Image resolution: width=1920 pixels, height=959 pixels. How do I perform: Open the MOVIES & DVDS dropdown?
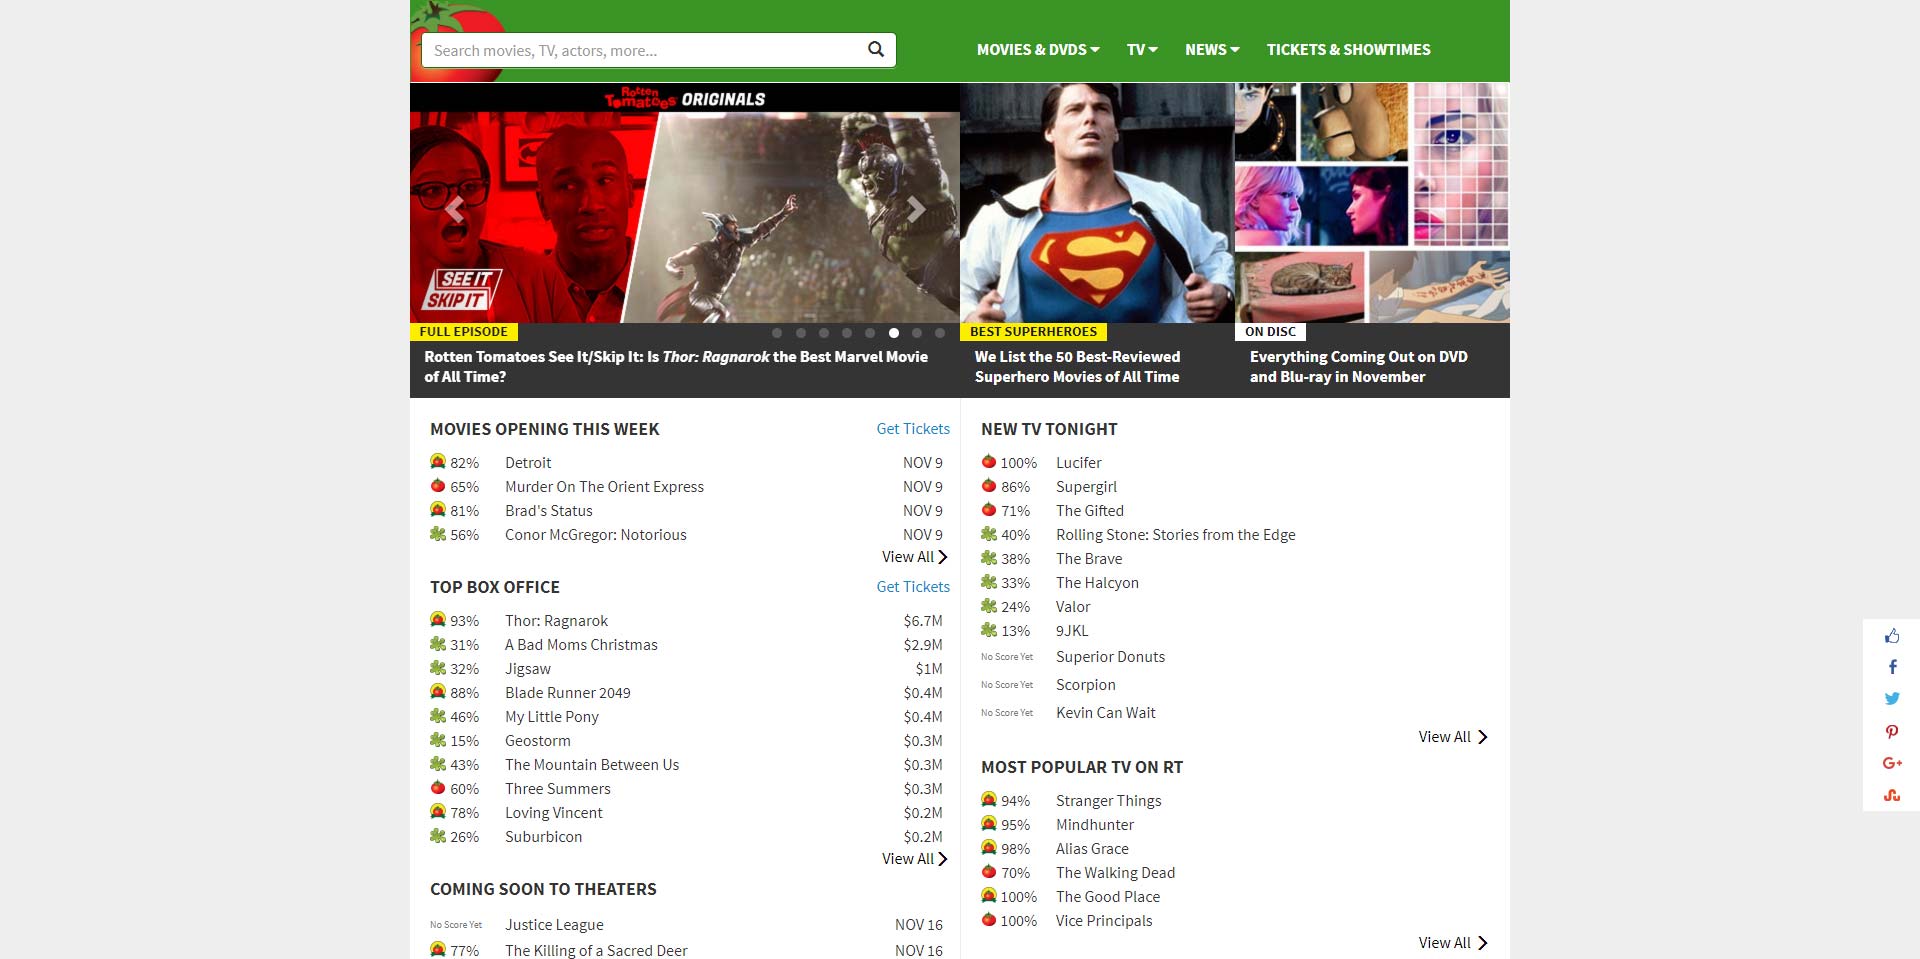click(1037, 49)
